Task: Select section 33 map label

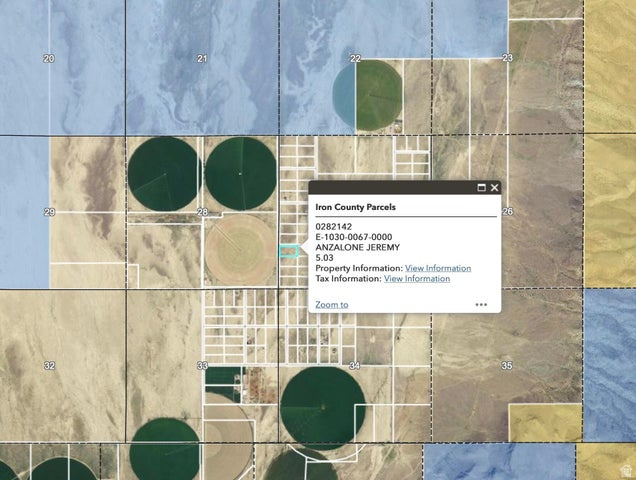Action: click(202, 366)
